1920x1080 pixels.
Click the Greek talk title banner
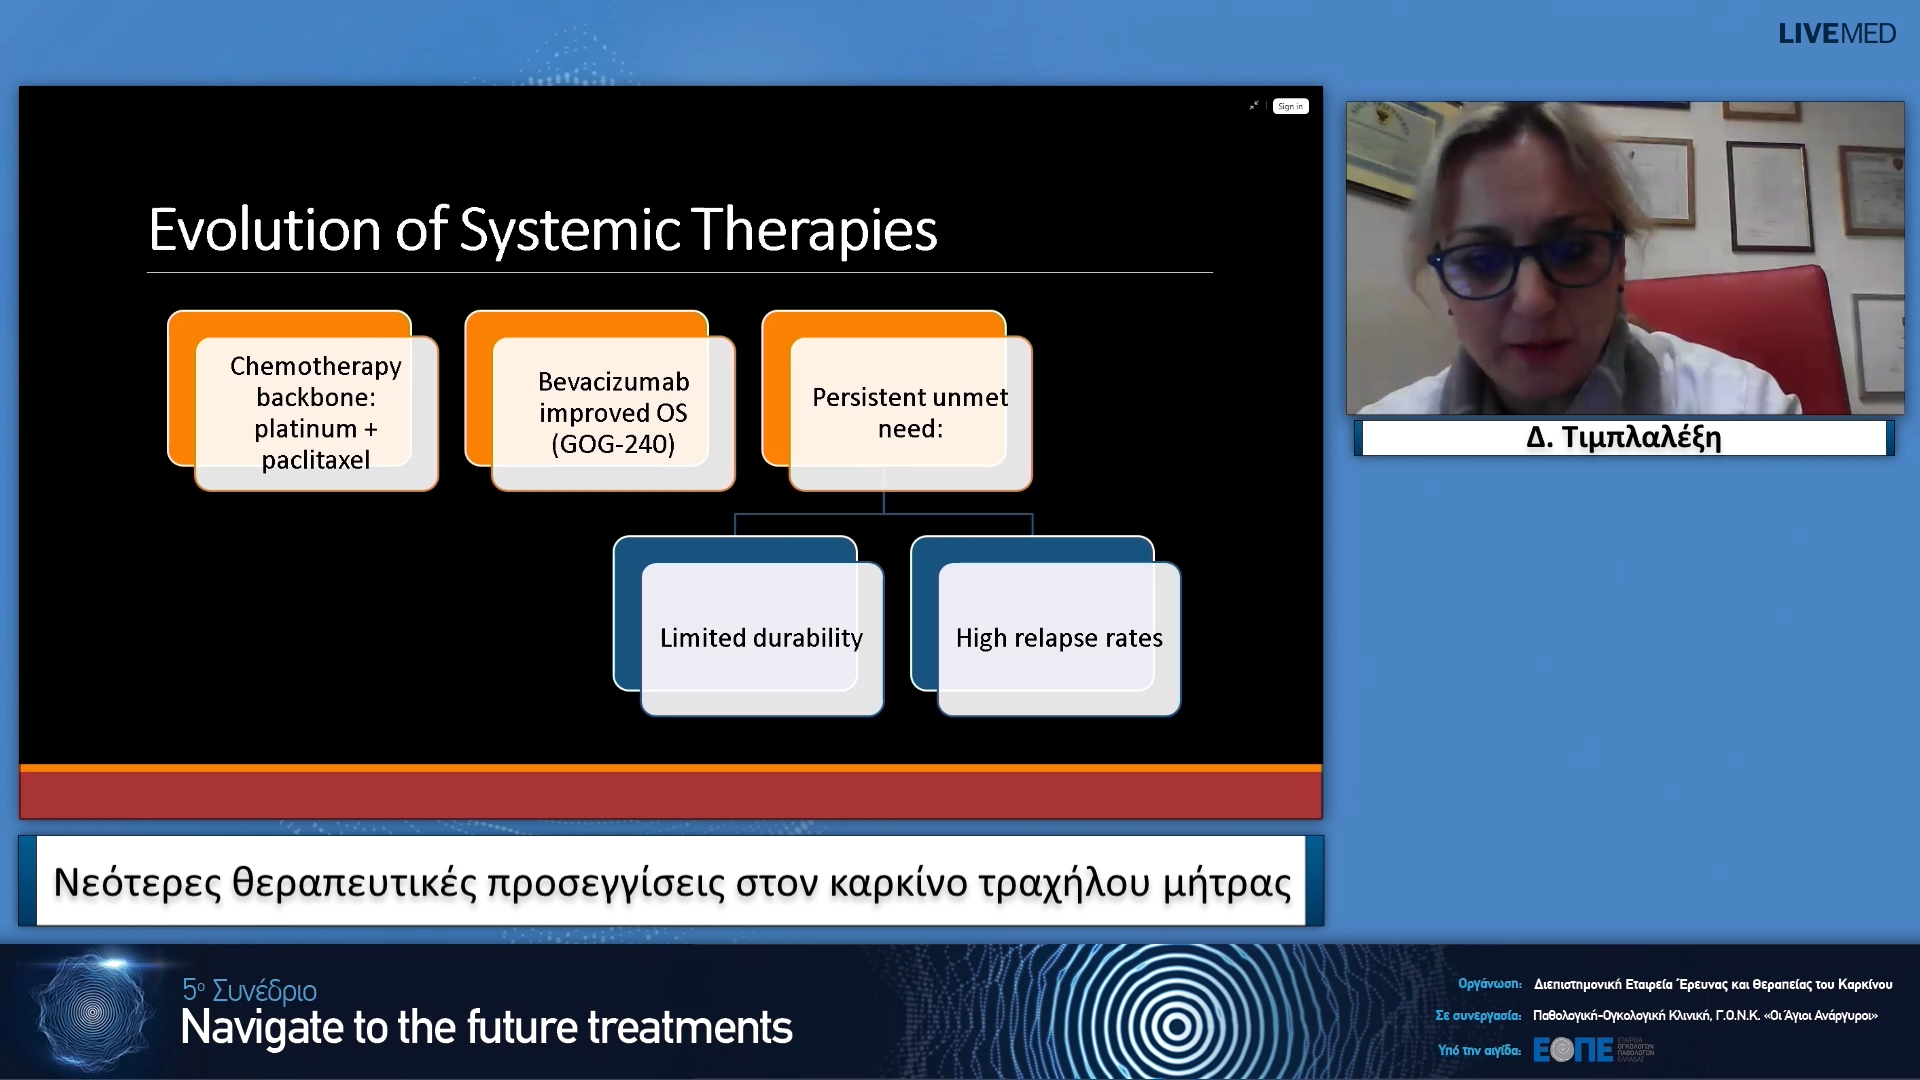click(x=671, y=882)
